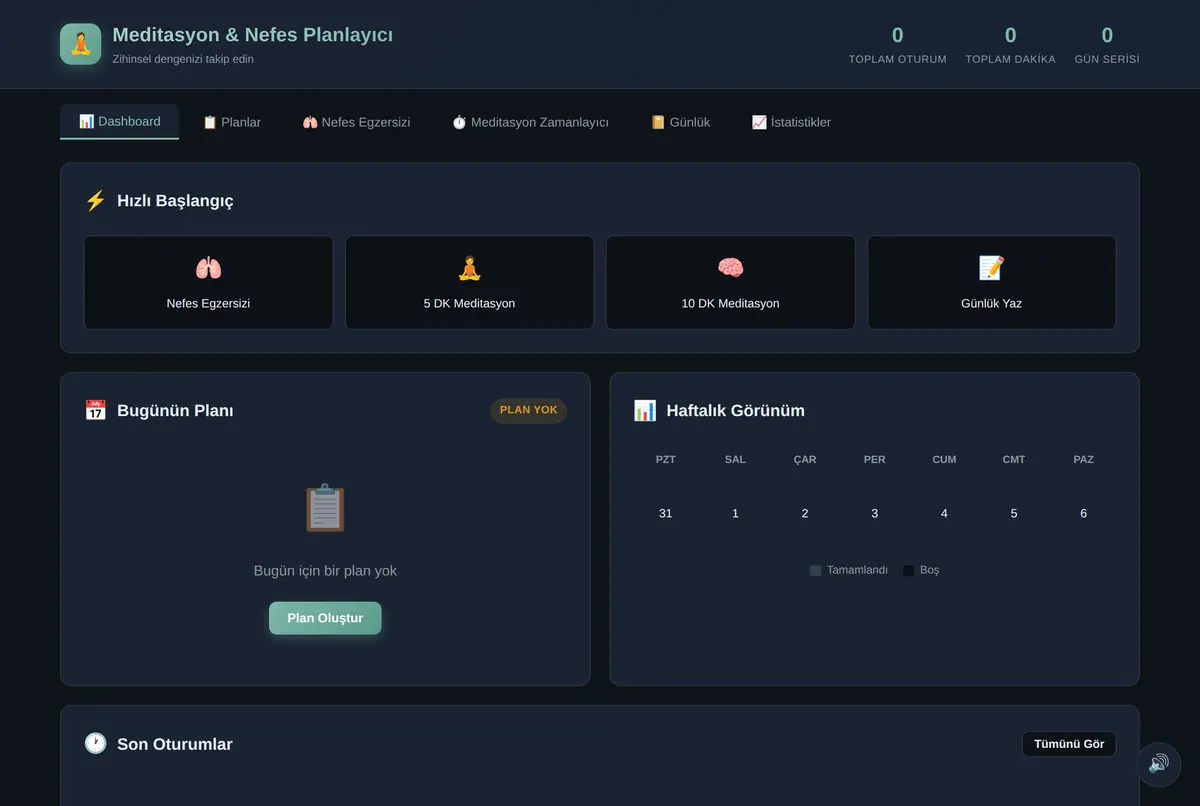
Task: Open Günlük Yaz notepad icon card
Action: 991,282
